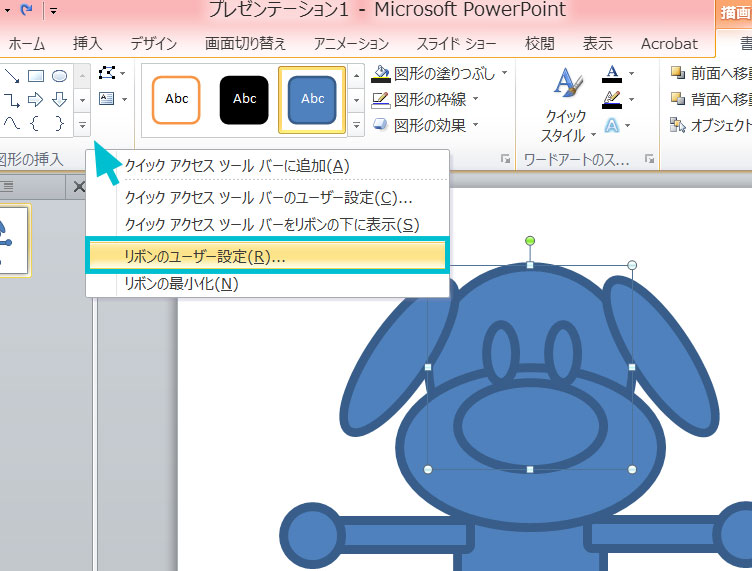Open text fill color dropdown arrow
This screenshot has width=752, height=571.
631,73
